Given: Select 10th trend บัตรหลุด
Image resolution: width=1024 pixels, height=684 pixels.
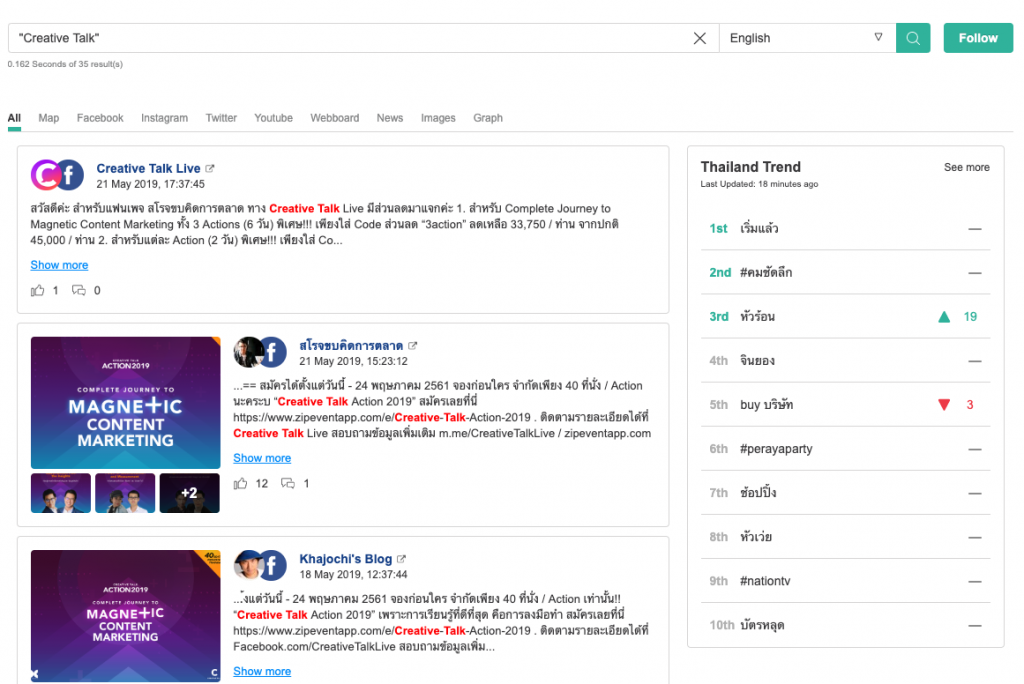Looking at the screenshot, I should (x=846, y=625).
